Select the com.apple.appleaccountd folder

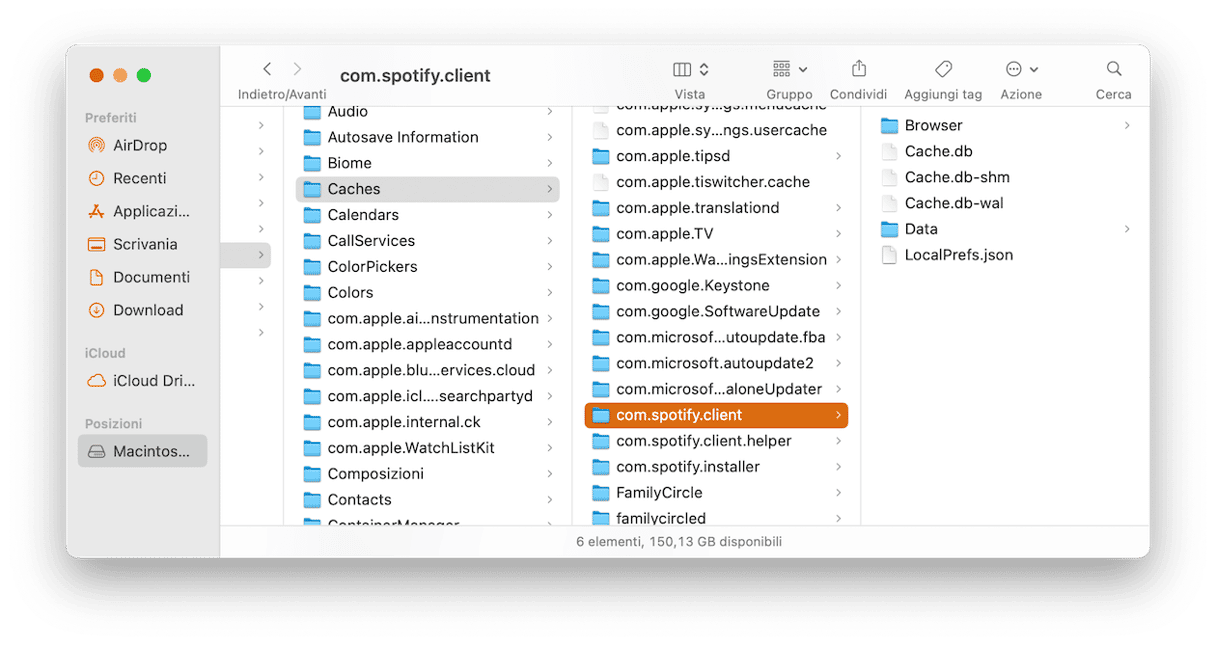point(427,344)
